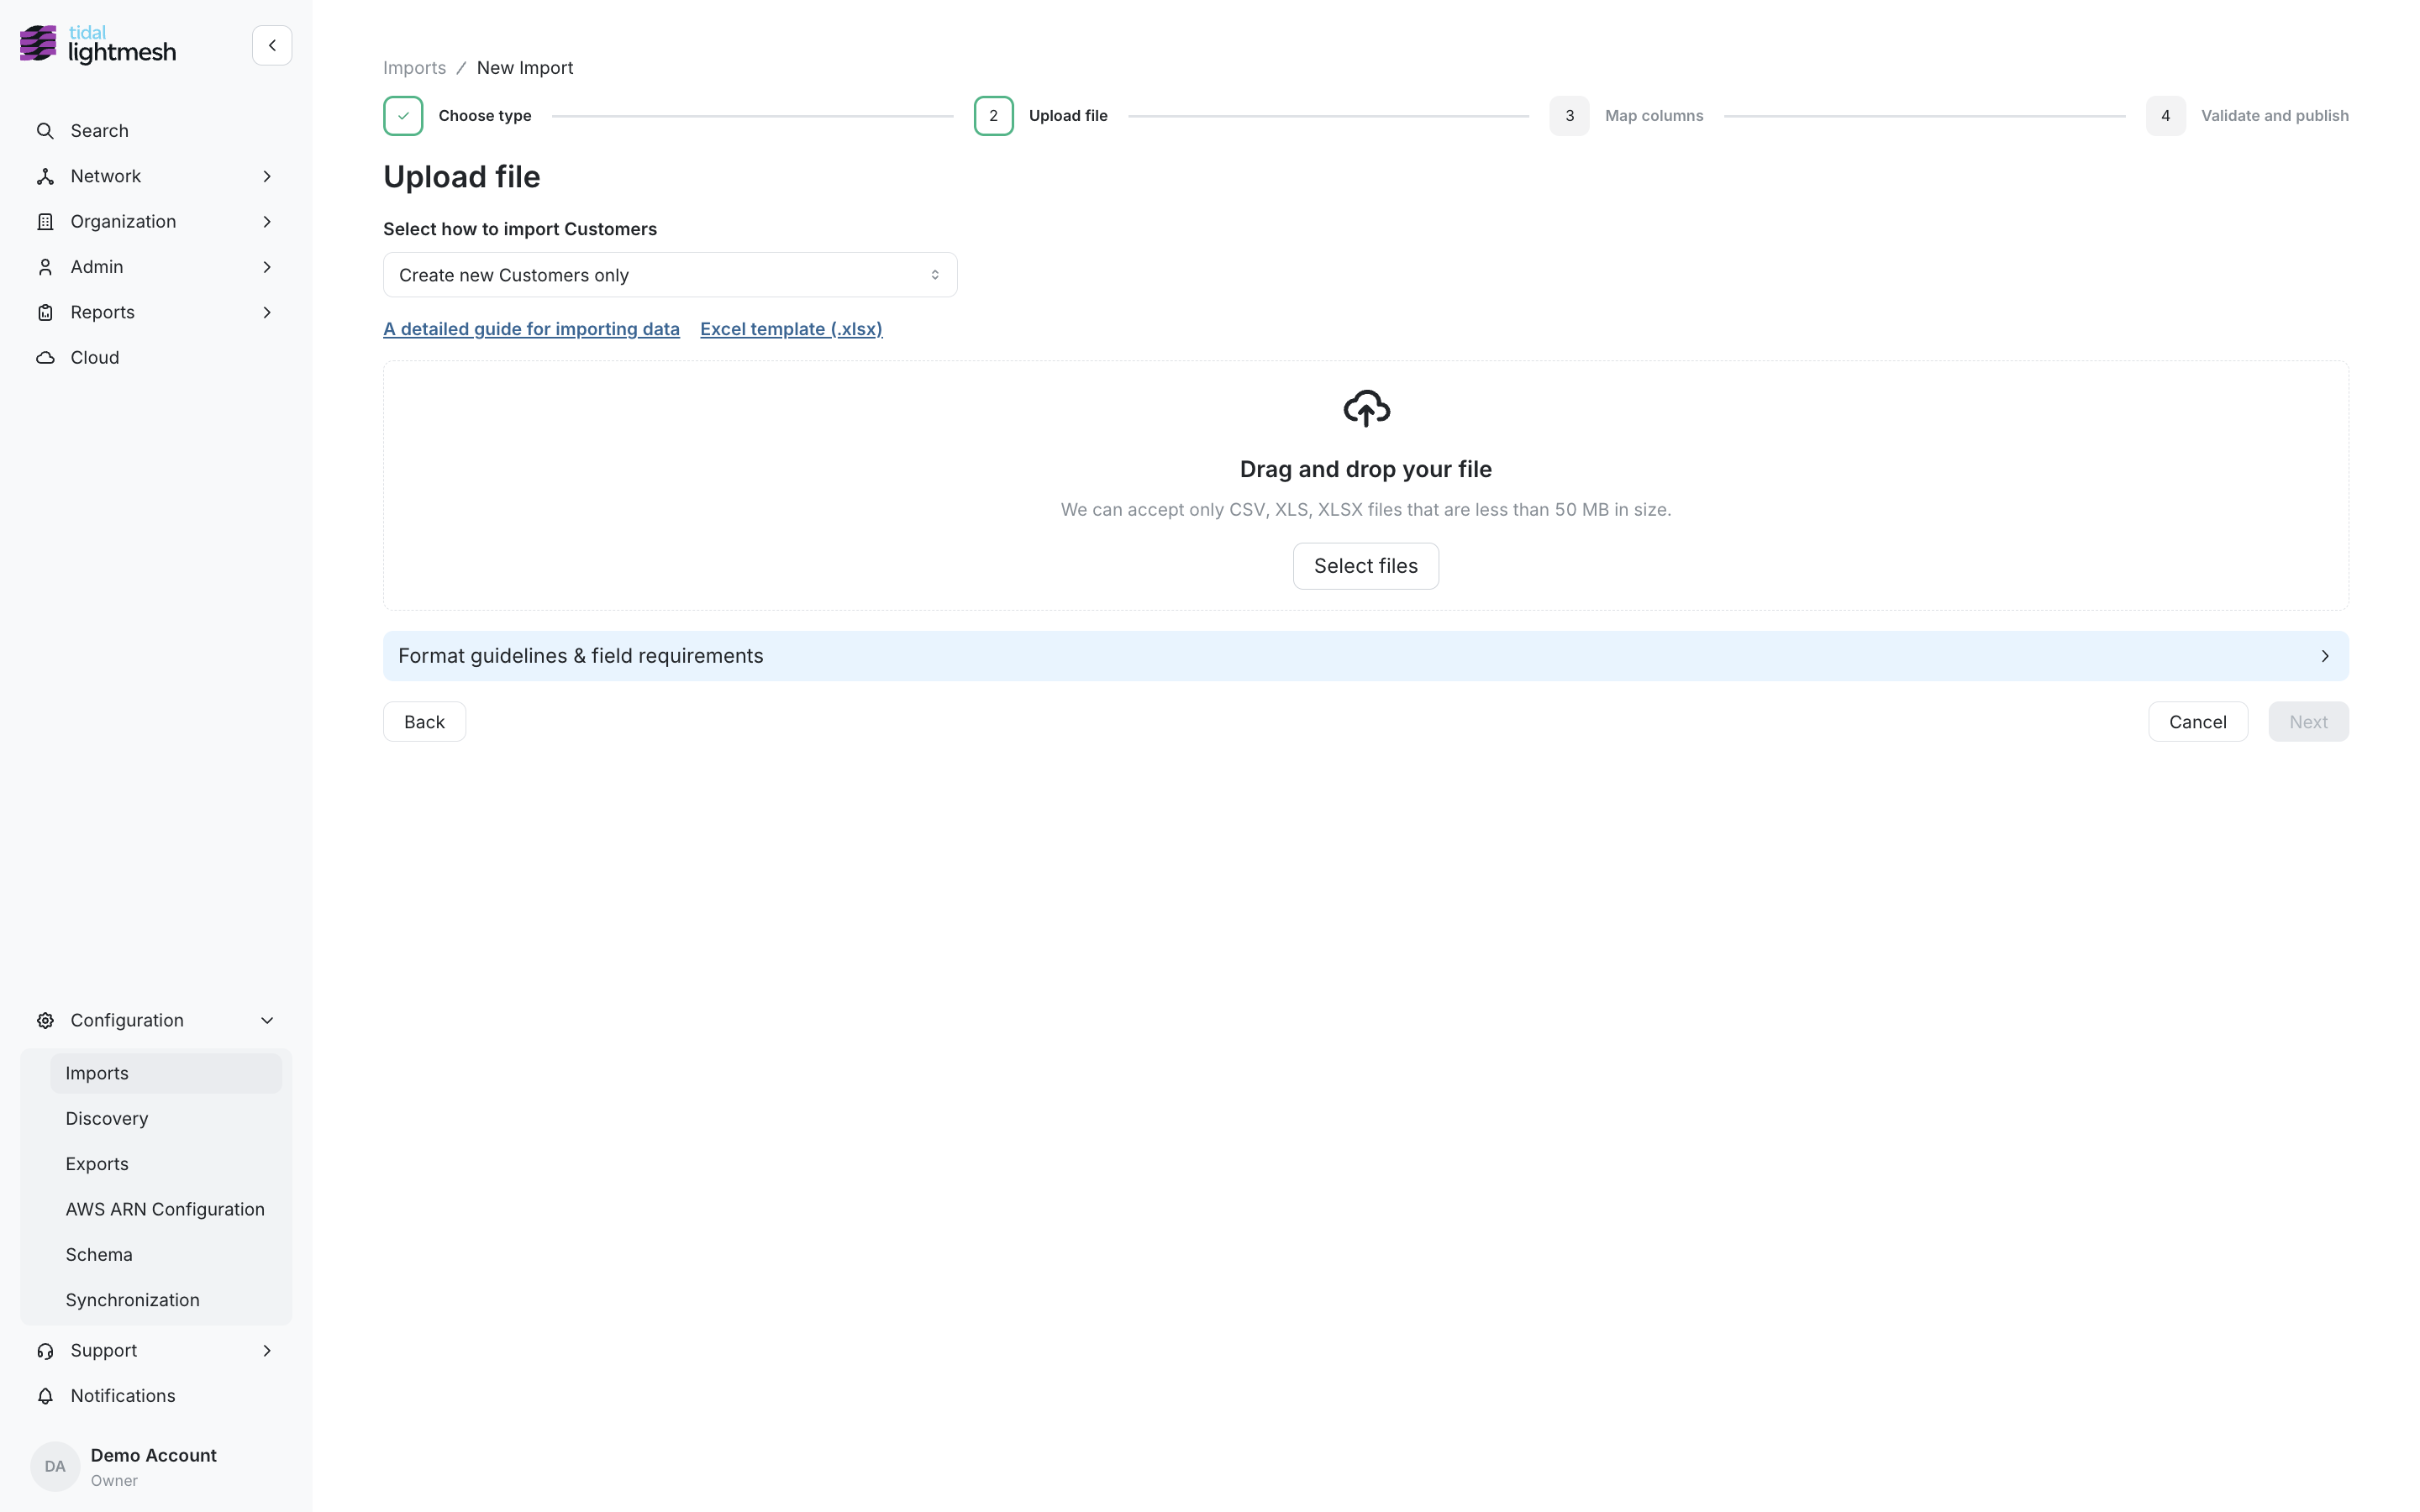
Task: Open the Synchronization page
Action: (166, 1300)
